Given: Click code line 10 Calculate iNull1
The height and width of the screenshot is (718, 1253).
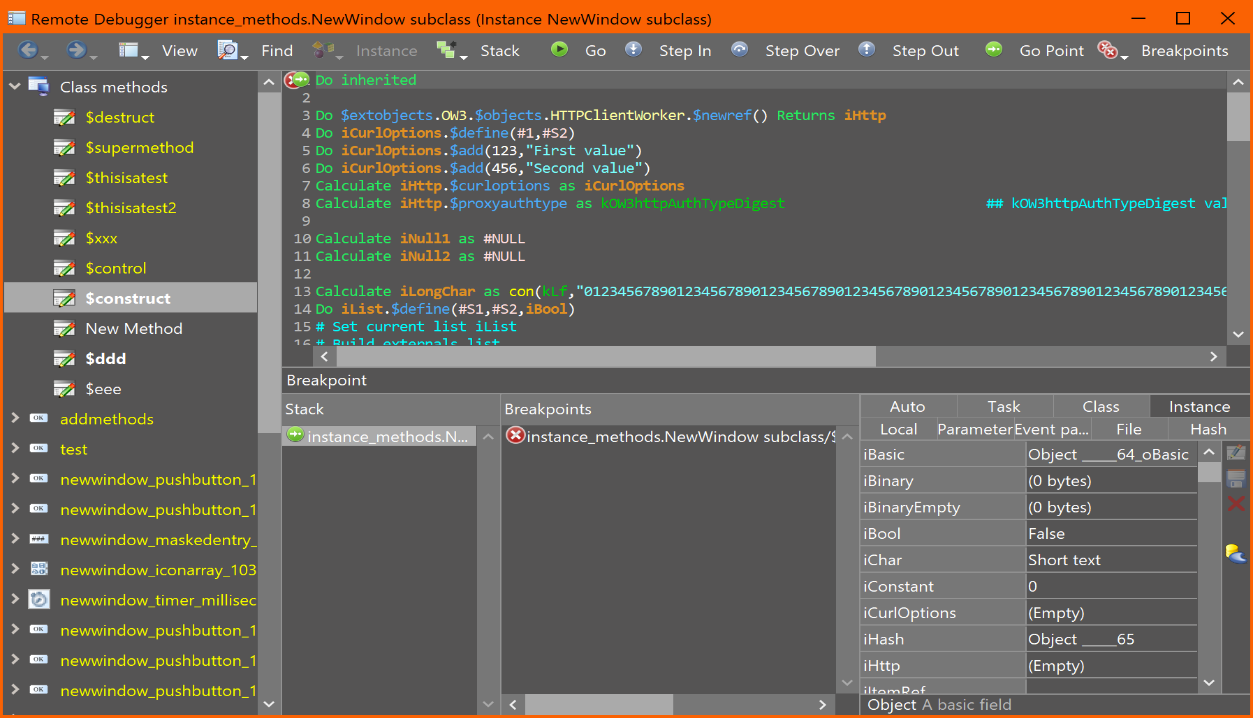Looking at the screenshot, I should pos(420,238).
